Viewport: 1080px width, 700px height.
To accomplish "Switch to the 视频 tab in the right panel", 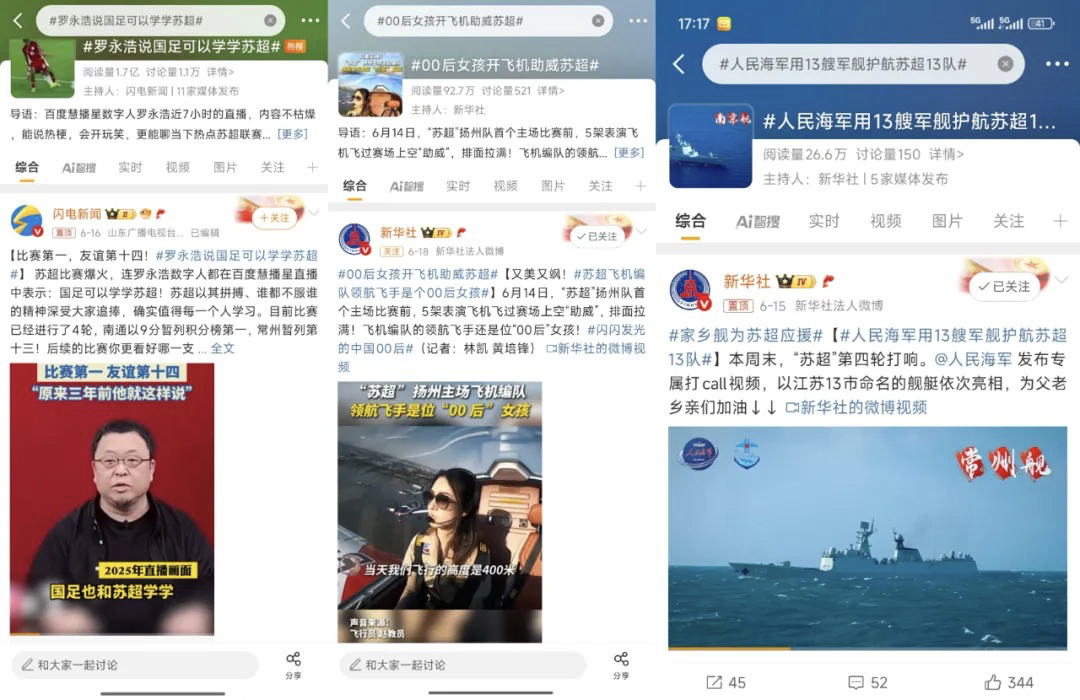I will tap(885, 220).
